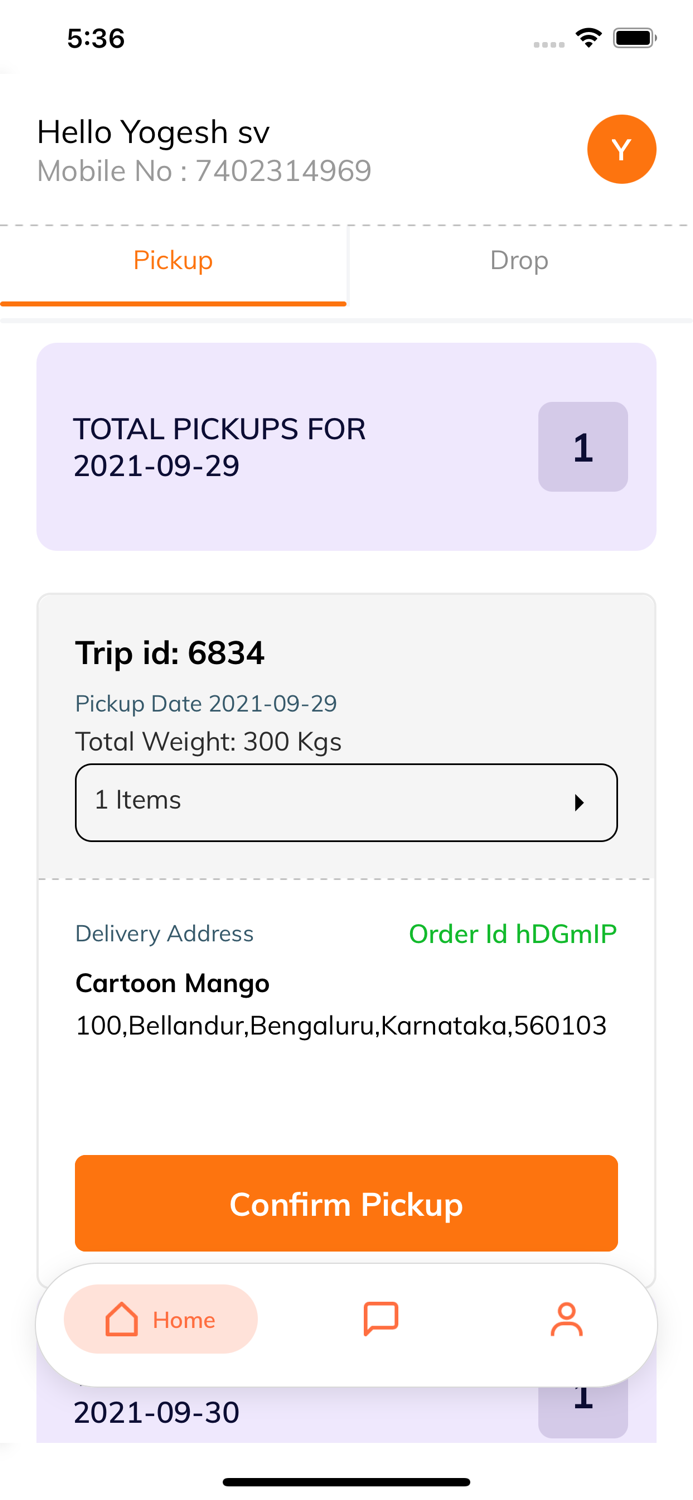Open the 1 Items dropdown box
The height and width of the screenshot is (1500, 693).
(346, 802)
